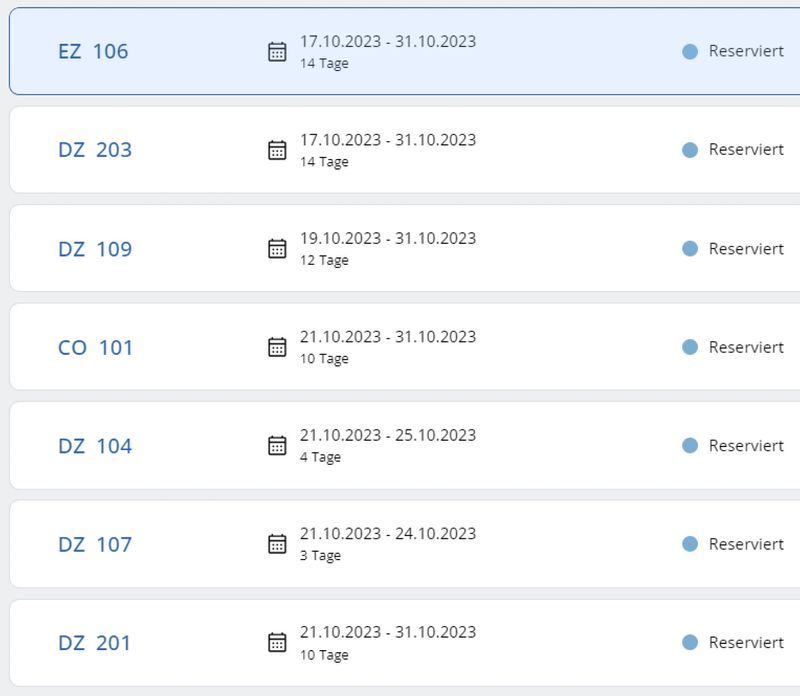Click the calendar icon in DZ 201 row

277,643
